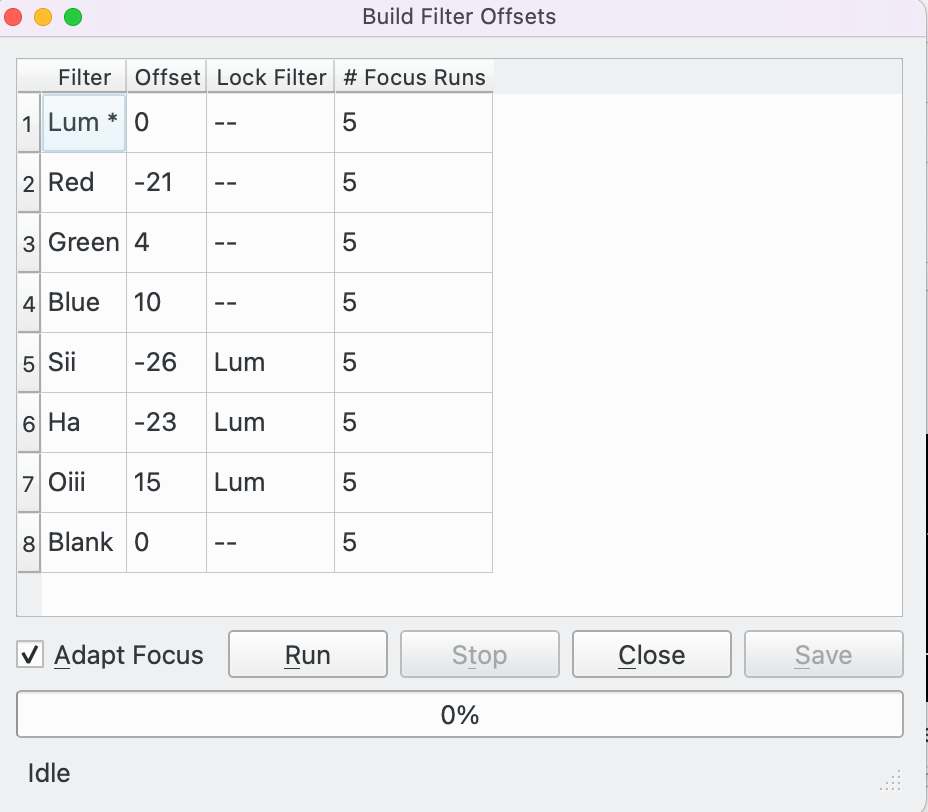Click the Lock Filter column header
928x812 pixels.
(x=269, y=77)
